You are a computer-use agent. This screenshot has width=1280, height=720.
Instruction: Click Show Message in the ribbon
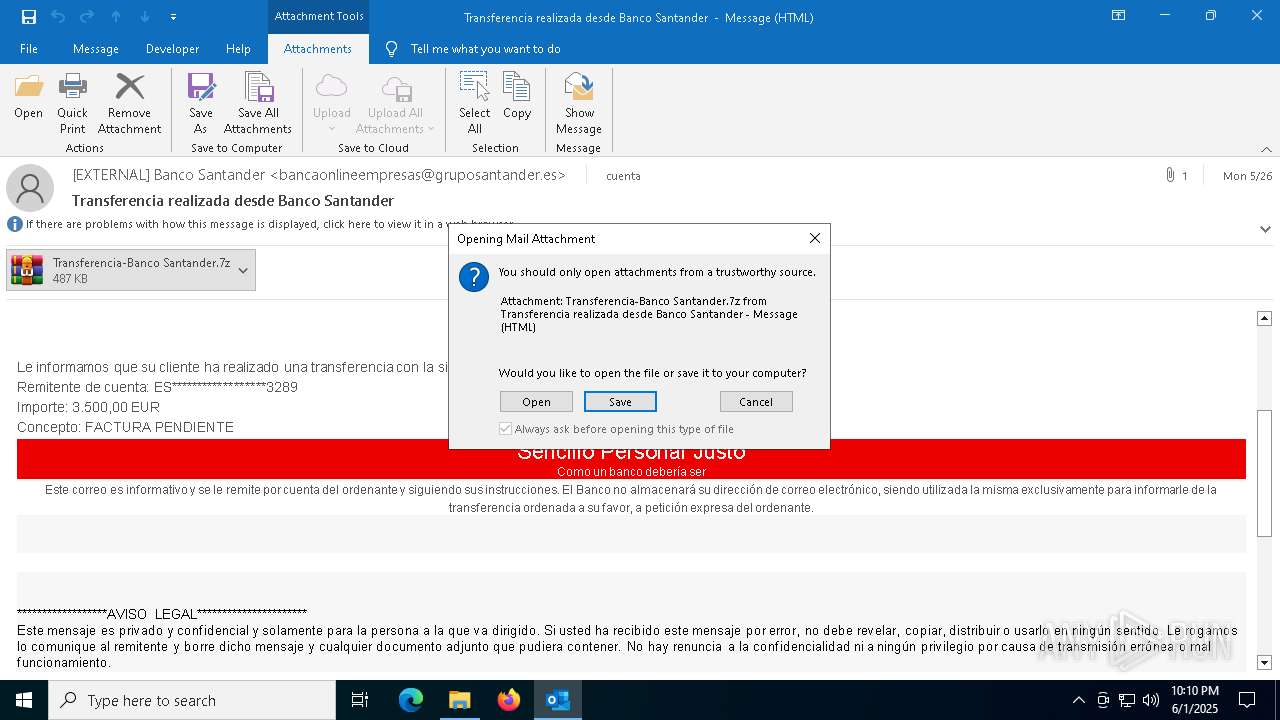pyautogui.click(x=579, y=103)
